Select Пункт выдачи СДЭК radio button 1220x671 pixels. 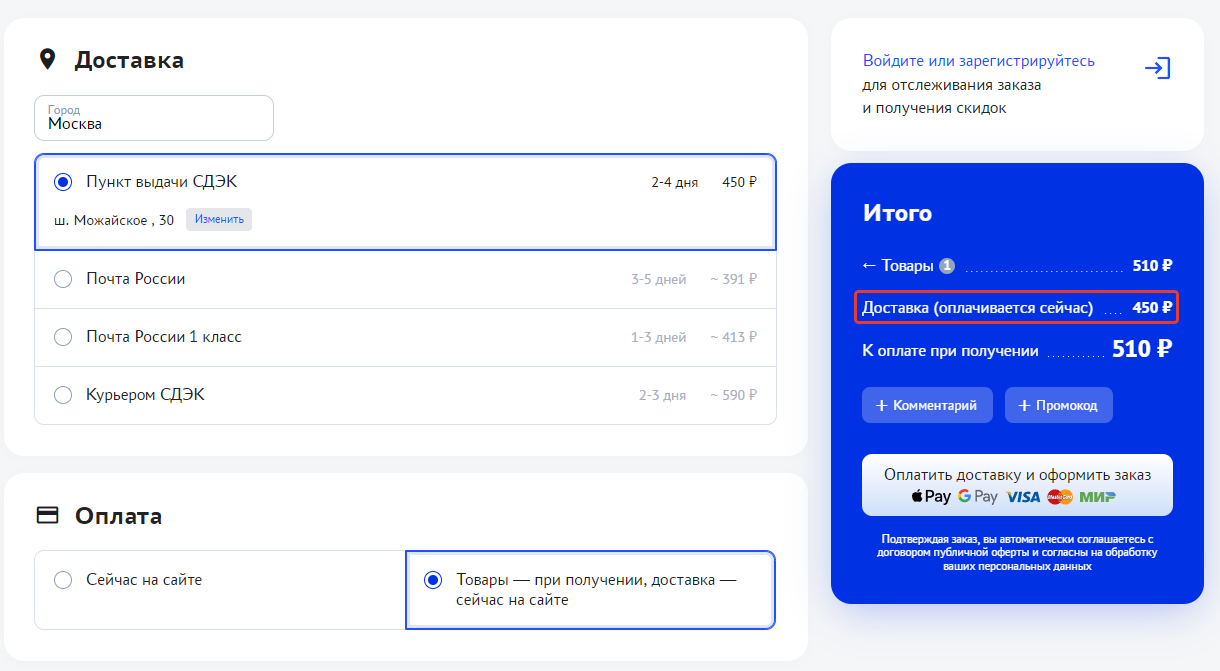63,182
